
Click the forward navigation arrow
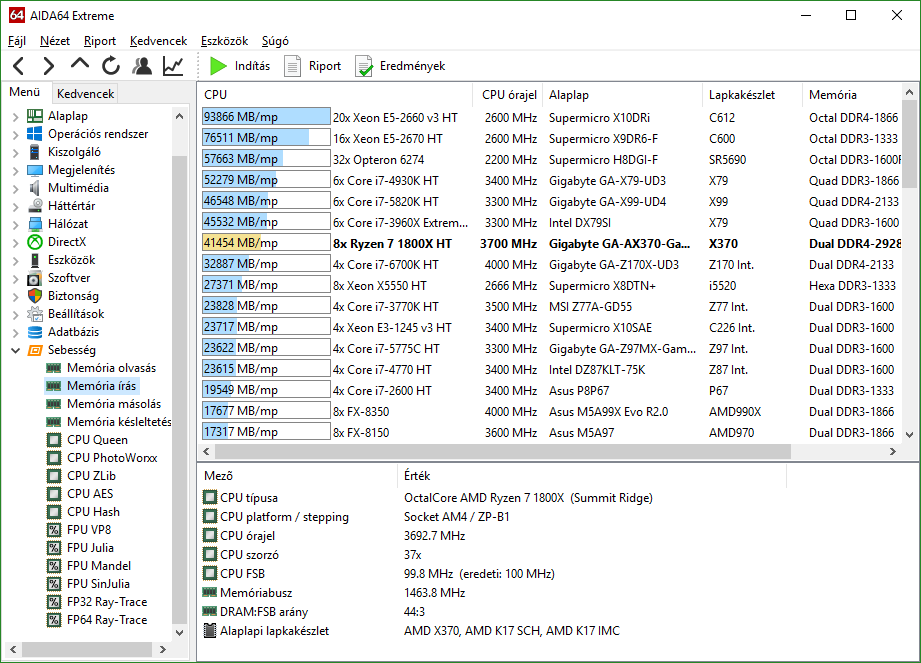pyautogui.click(x=48, y=66)
